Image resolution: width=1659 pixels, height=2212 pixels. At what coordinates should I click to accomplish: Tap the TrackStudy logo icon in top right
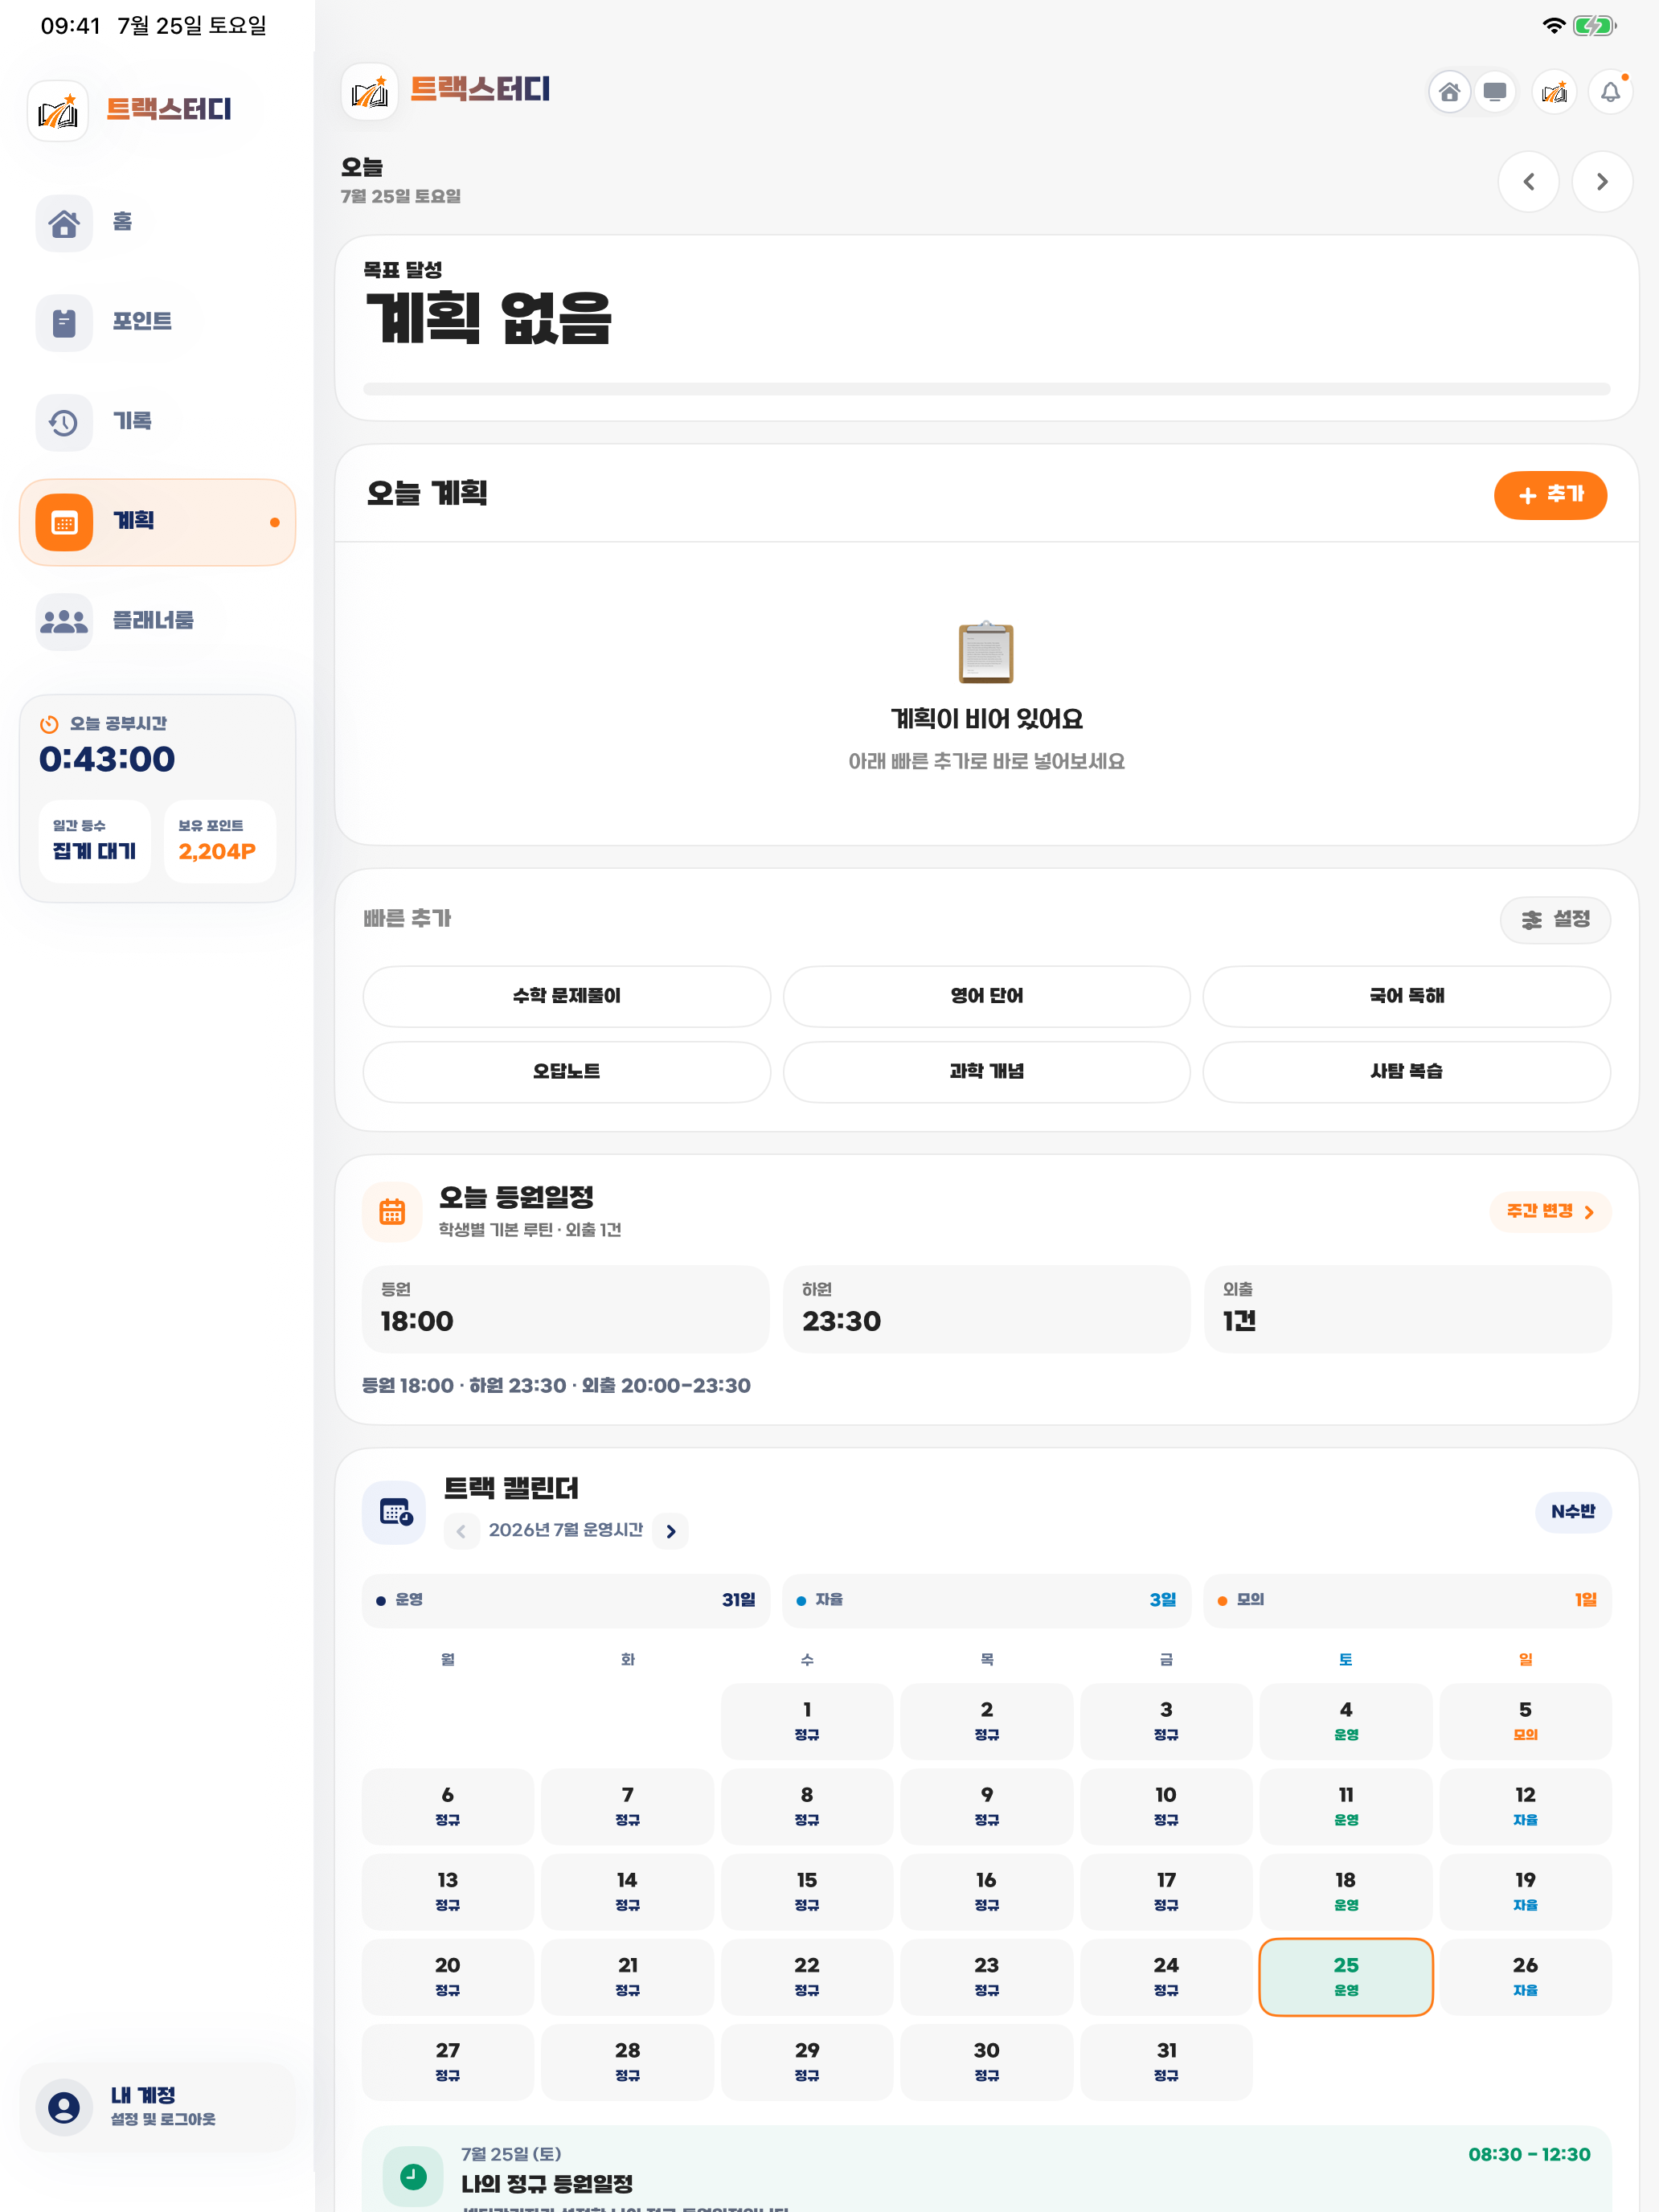point(1554,93)
